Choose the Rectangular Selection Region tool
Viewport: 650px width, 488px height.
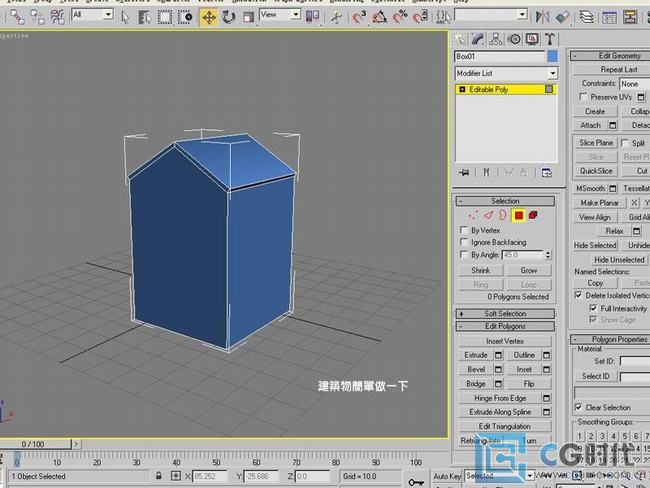coord(165,17)
